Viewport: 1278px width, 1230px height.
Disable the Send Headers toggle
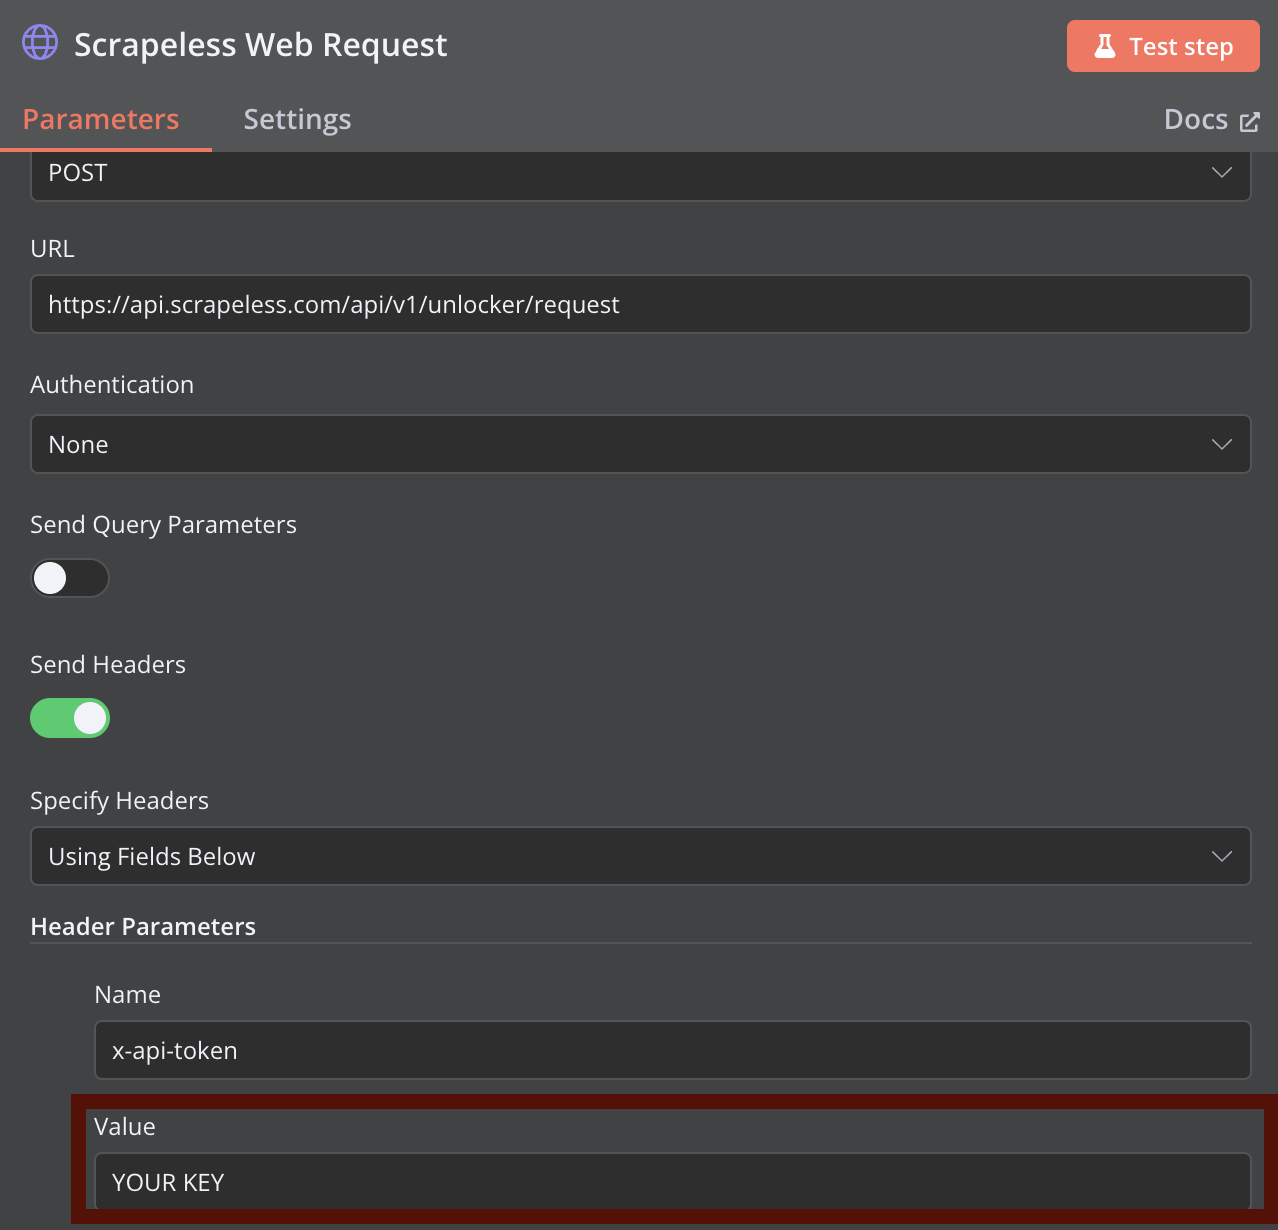(x=70, y=718)
